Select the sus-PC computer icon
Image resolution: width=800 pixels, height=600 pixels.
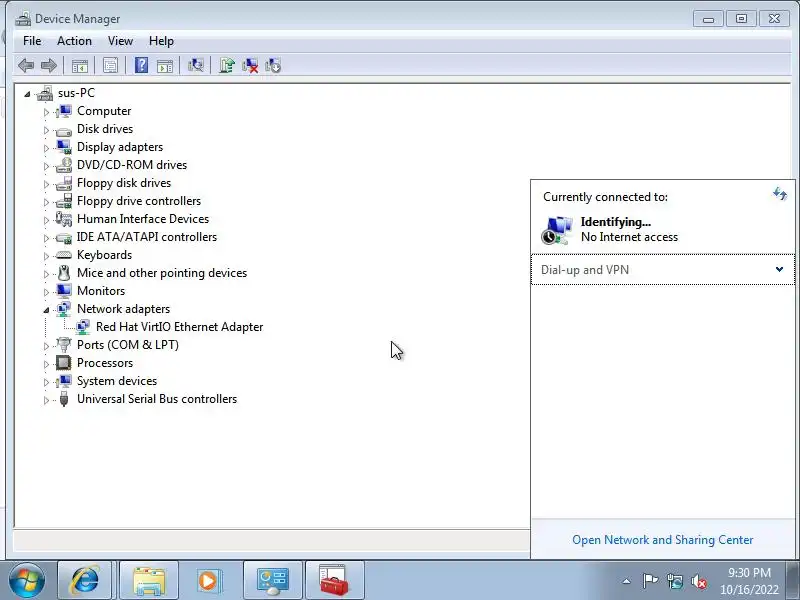click(45, 93)
